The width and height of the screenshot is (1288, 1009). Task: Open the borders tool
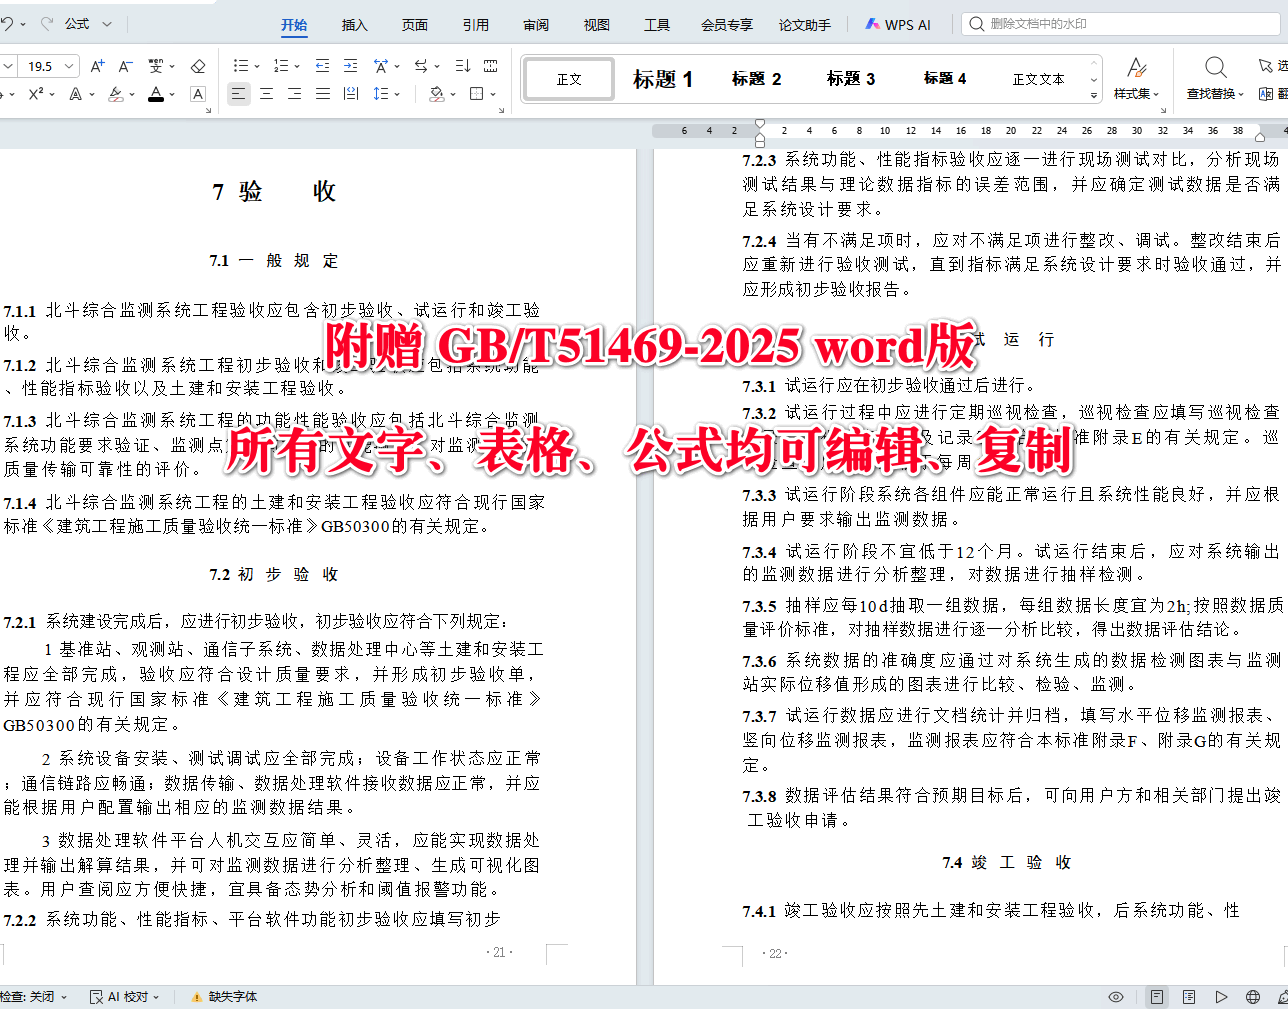(x=477, y=94)
